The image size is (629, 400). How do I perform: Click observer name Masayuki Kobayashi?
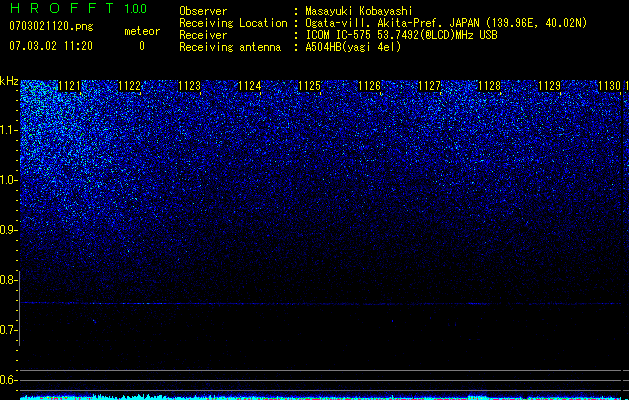(359, 11)
